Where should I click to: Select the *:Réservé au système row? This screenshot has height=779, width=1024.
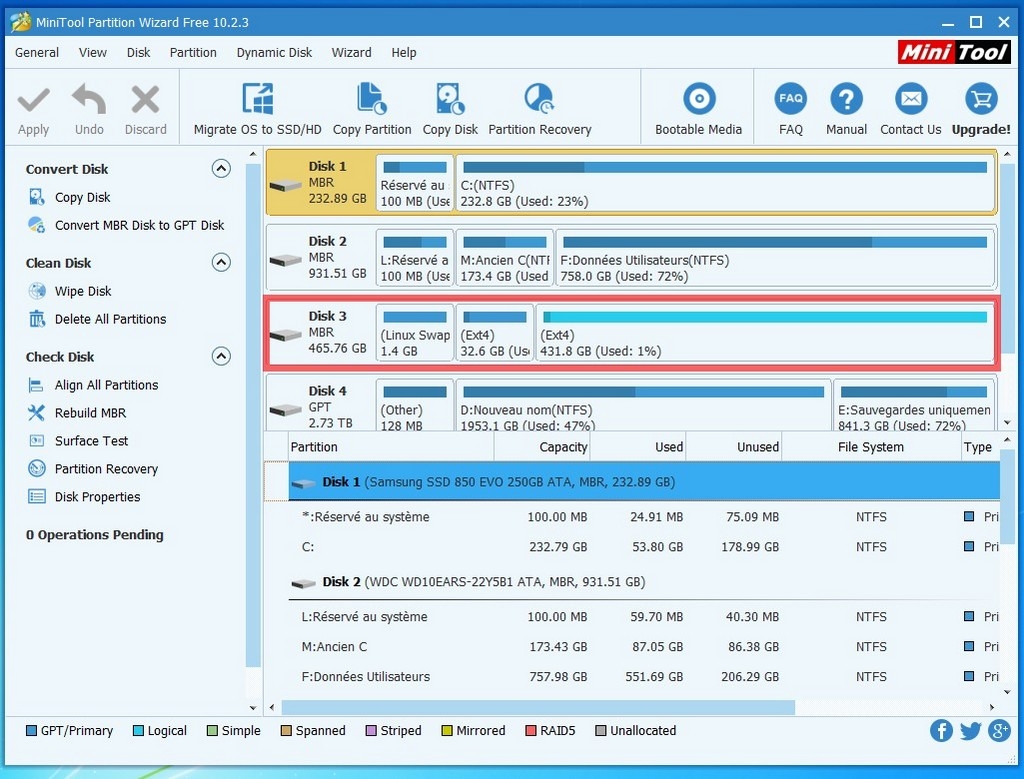point(644,517)
